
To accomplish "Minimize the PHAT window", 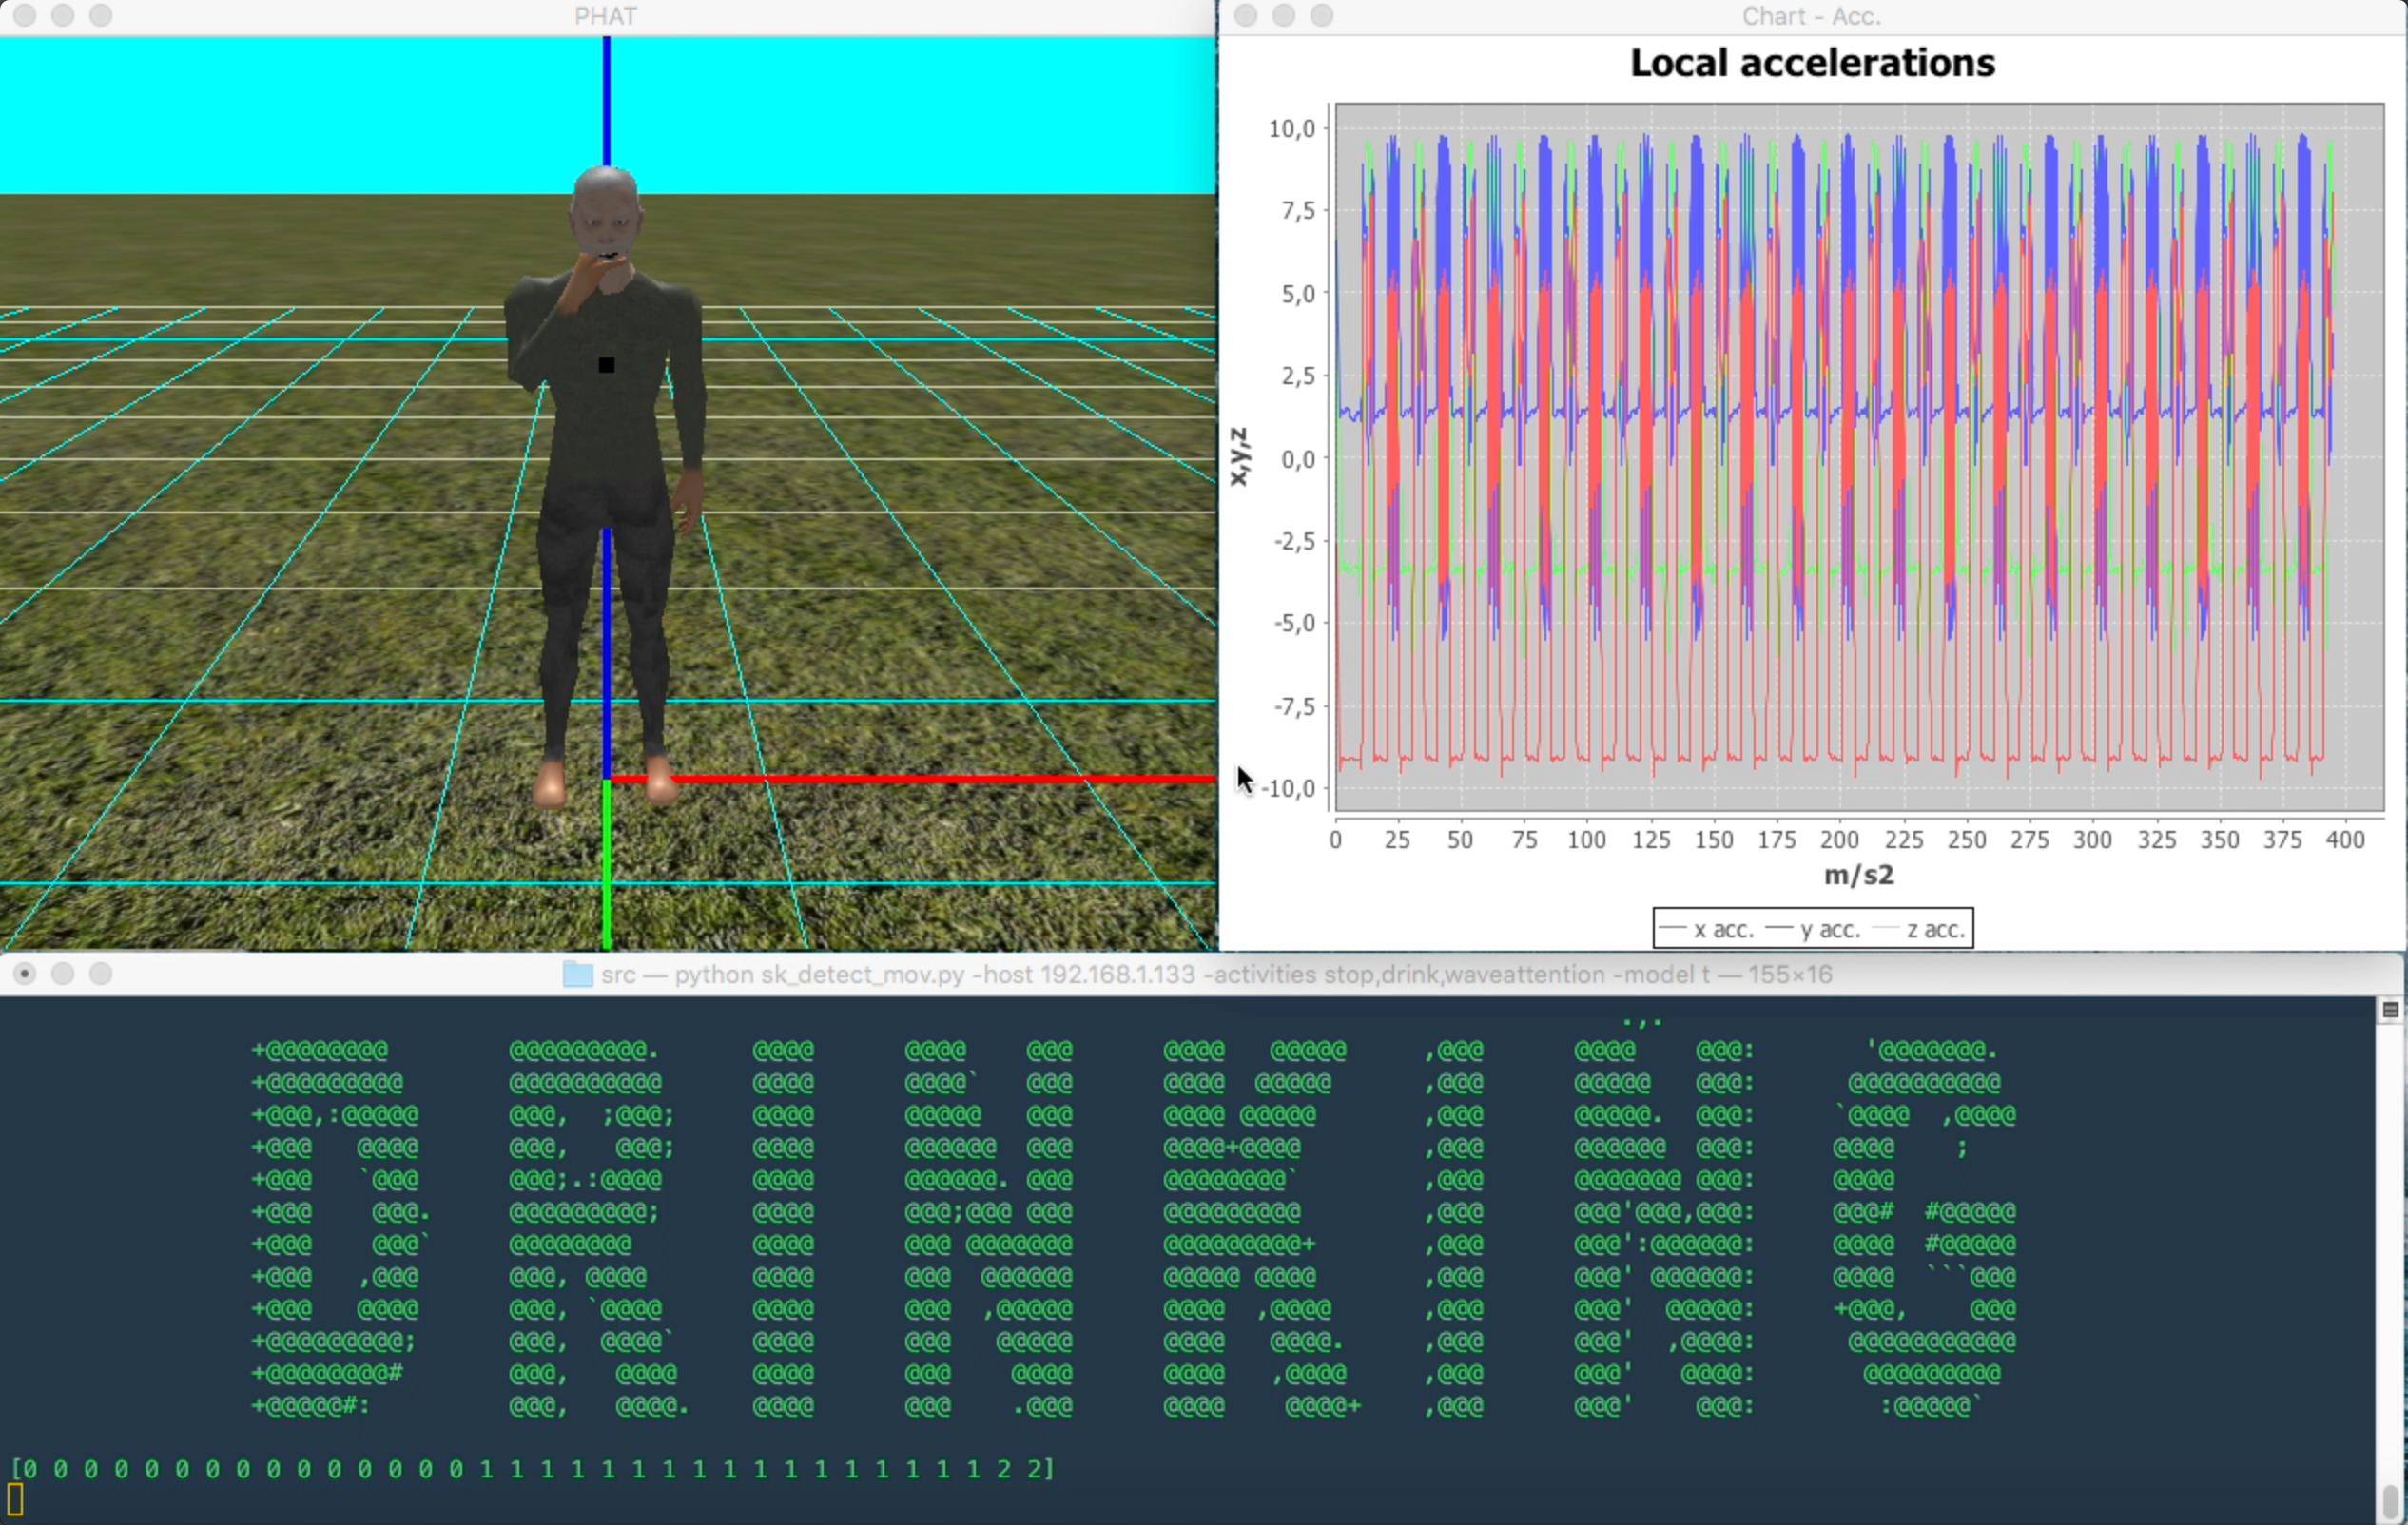I will pyautogui.click(x=62, y=15).
